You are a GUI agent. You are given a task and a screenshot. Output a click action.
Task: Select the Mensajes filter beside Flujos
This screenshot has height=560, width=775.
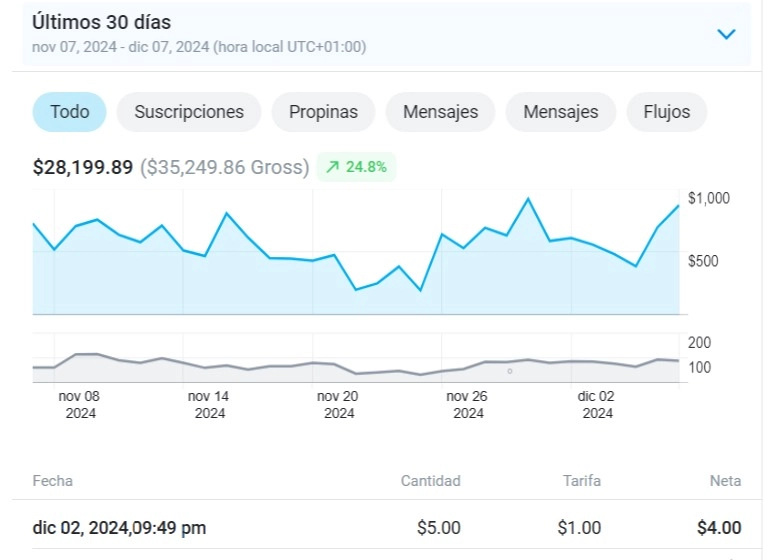point(560,112)
